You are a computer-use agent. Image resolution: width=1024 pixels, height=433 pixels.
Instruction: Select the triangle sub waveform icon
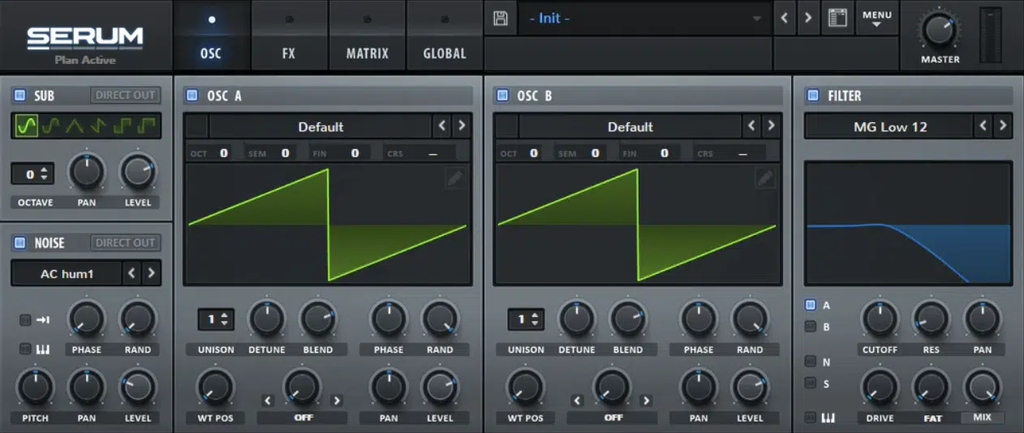tap(74, 126)
